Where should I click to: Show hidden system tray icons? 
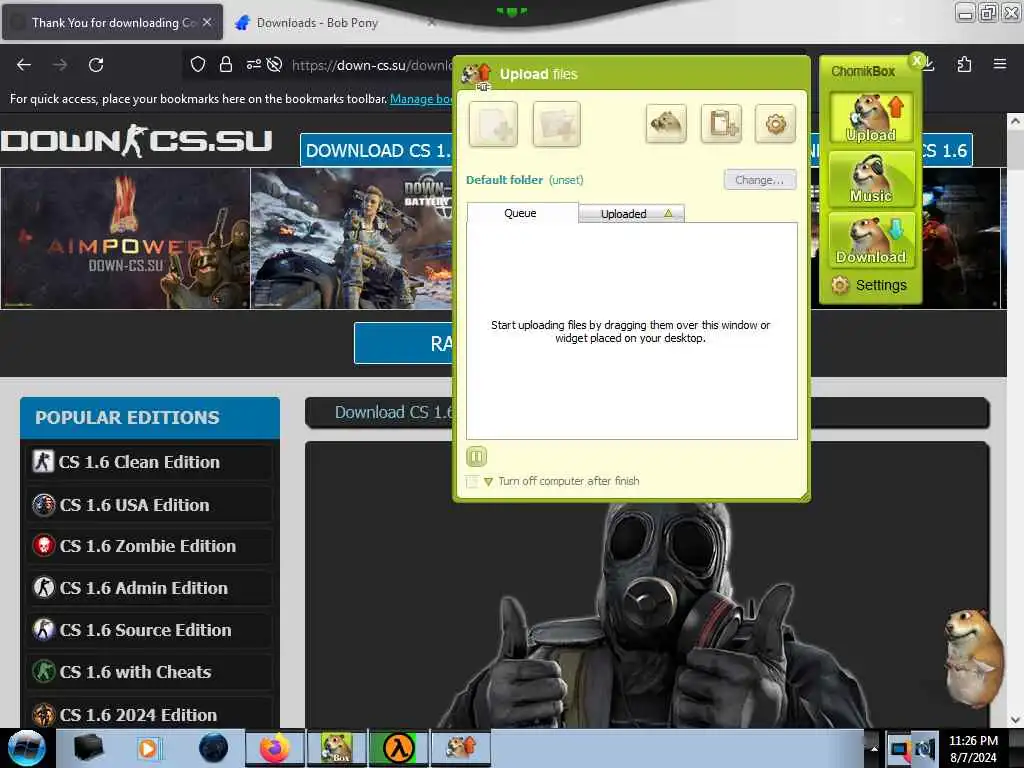pos(874,748)
